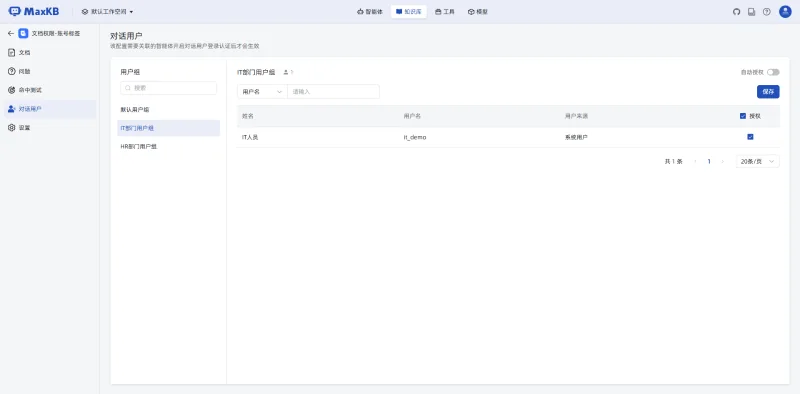
Task: Open the 20条/页 page size dropdown
Action: point(758,162)
